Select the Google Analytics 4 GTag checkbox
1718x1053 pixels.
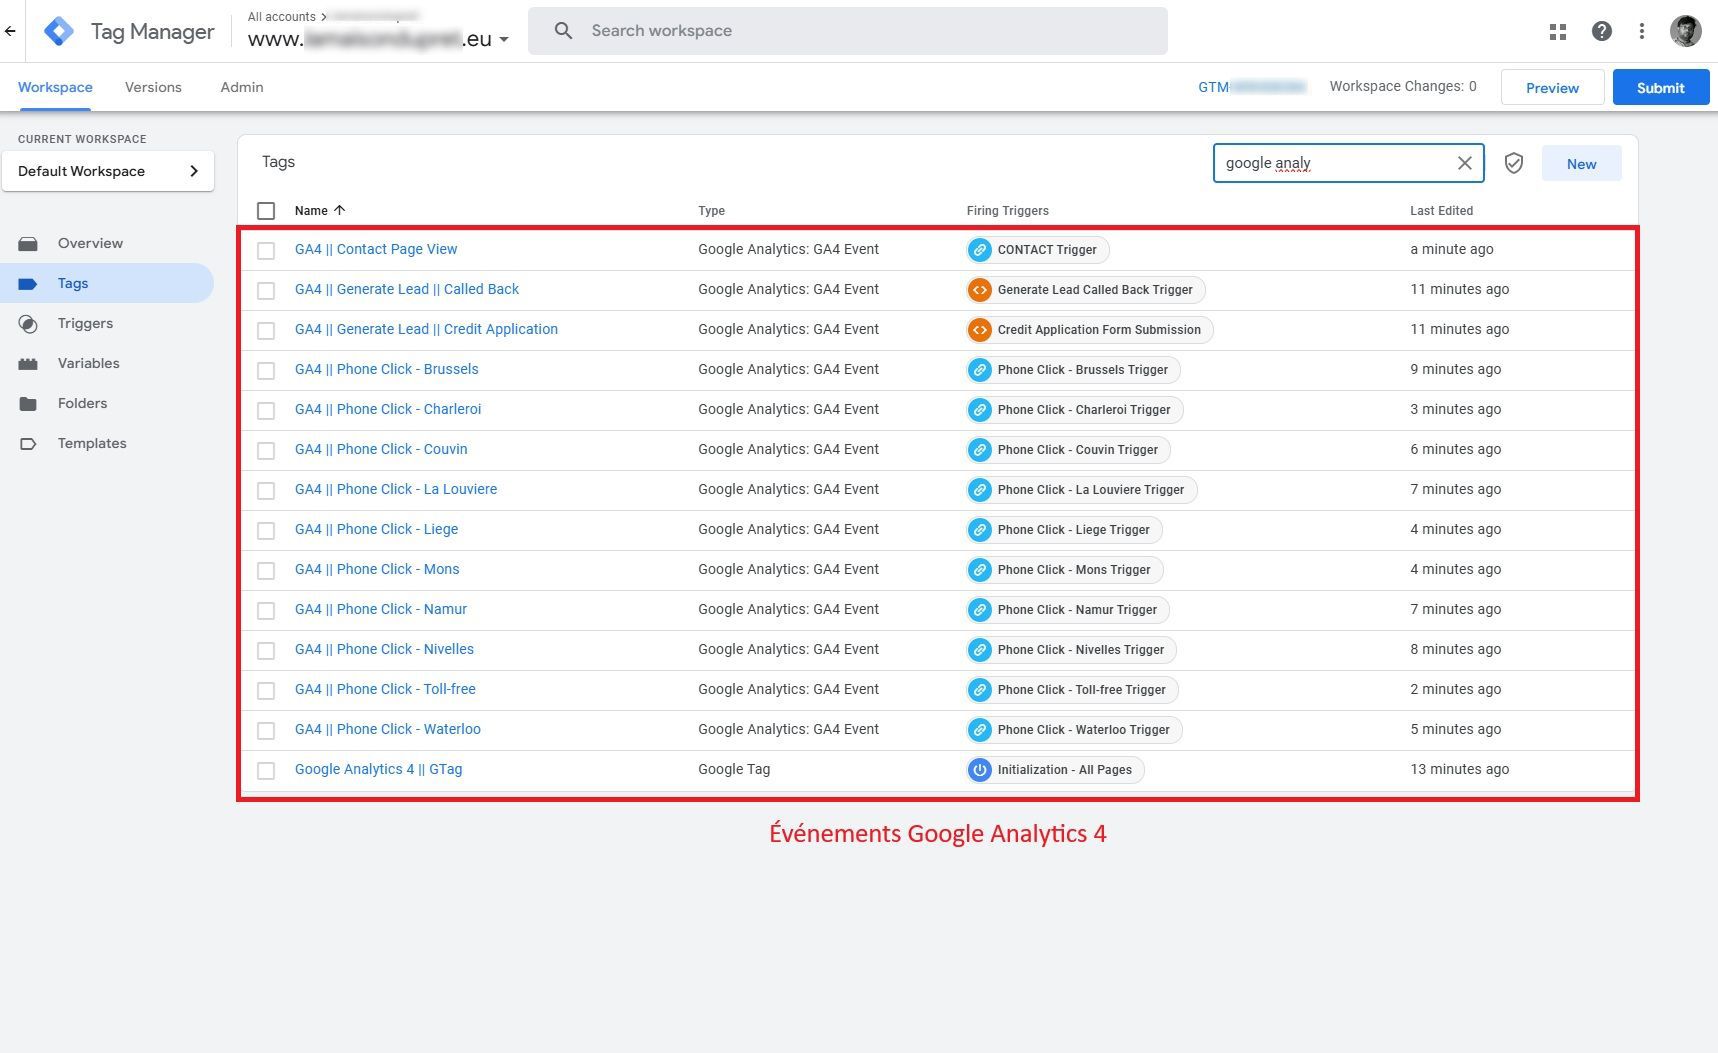pos(266,770)
